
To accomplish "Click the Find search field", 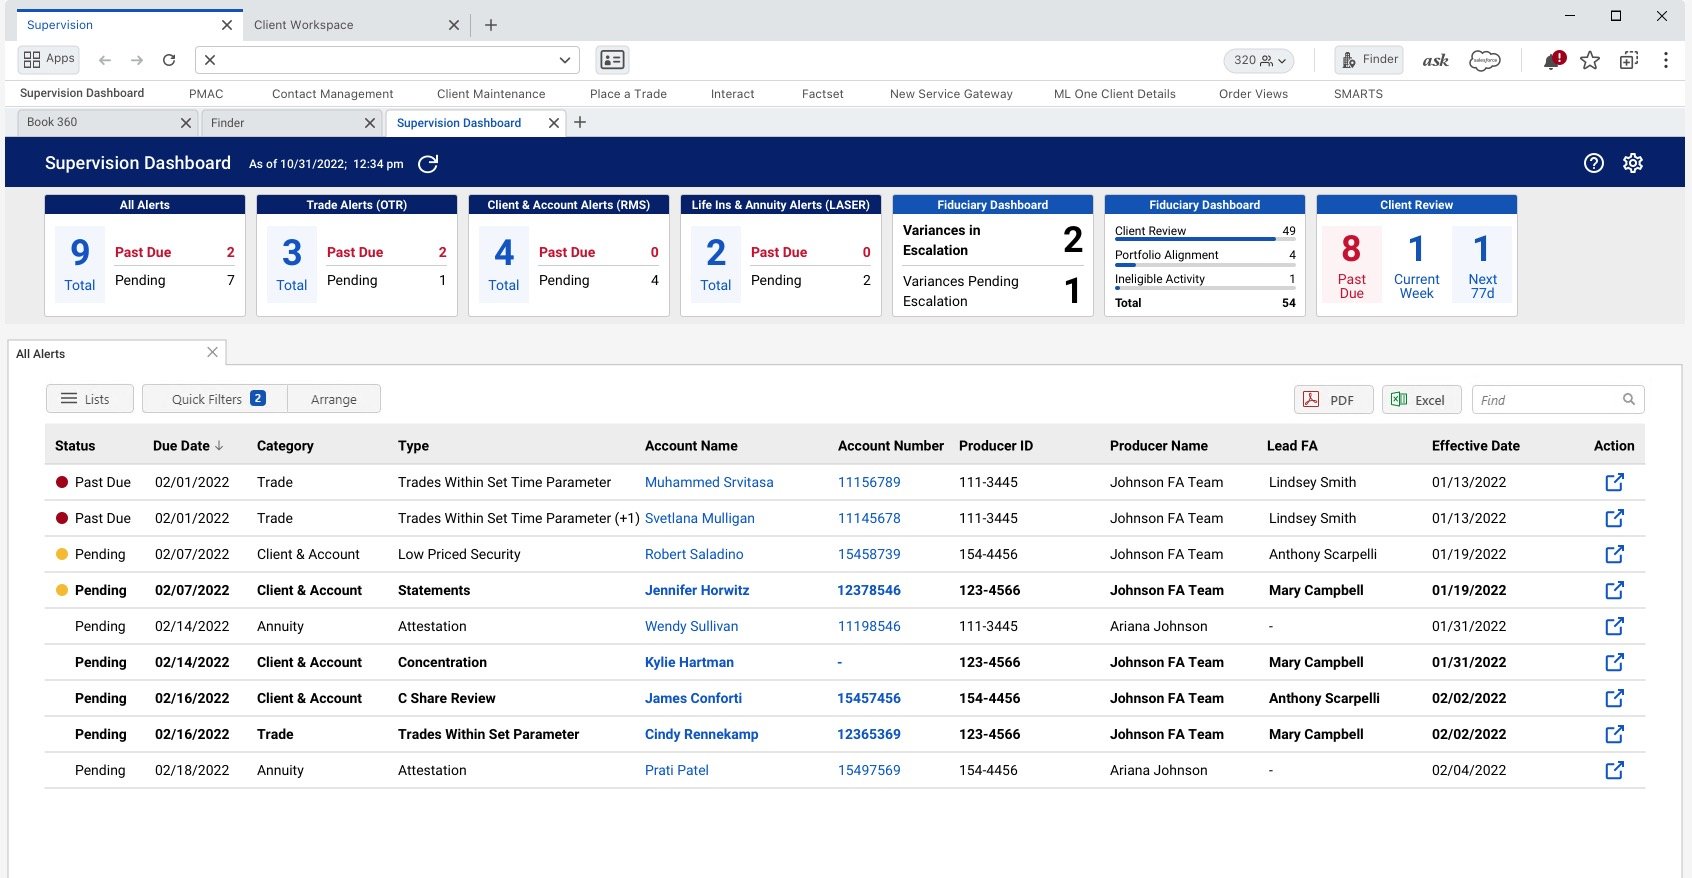I will [1558, 400].
